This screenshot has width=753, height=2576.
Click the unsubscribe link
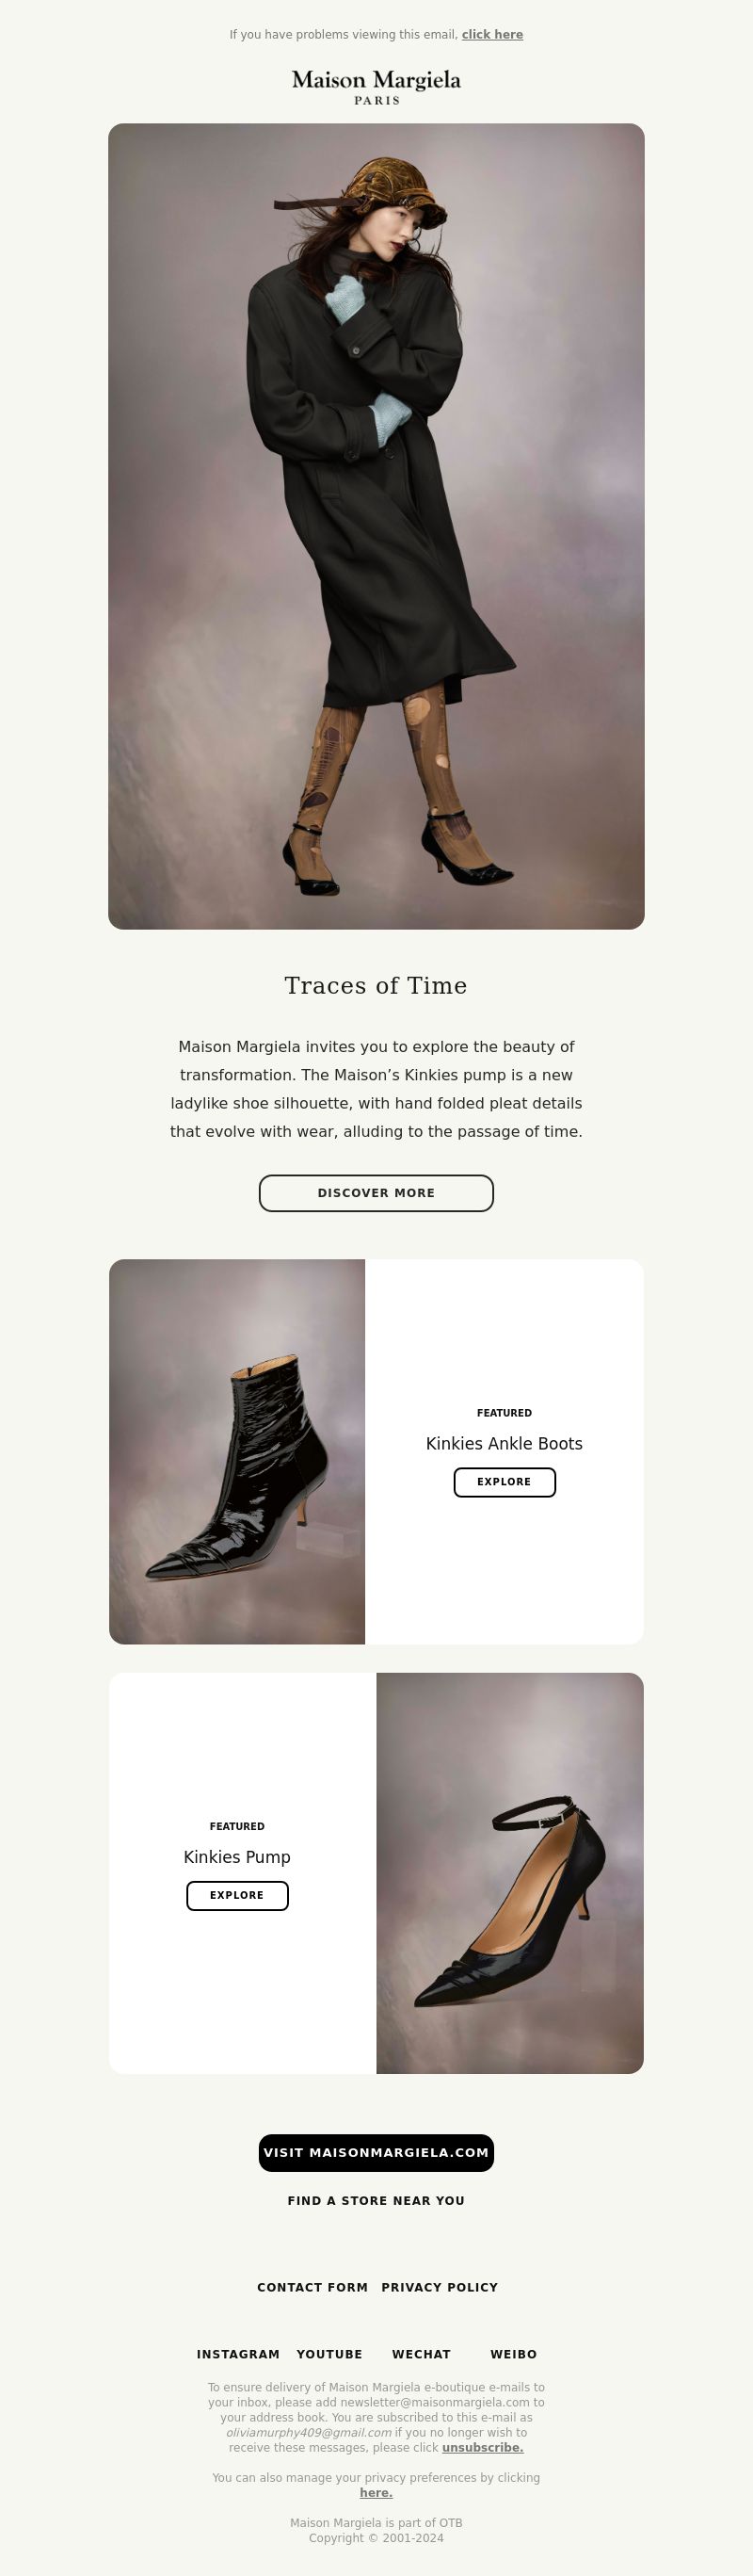483,2447
